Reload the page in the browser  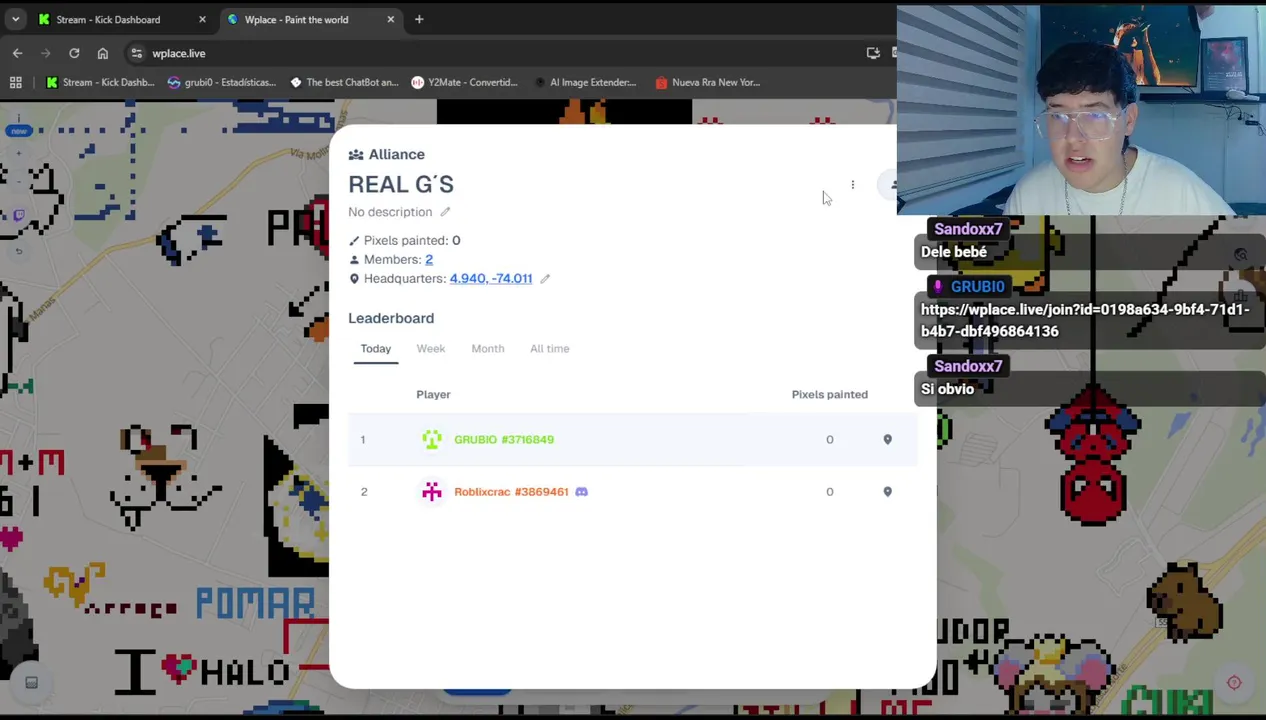click(x=74, y=53)
